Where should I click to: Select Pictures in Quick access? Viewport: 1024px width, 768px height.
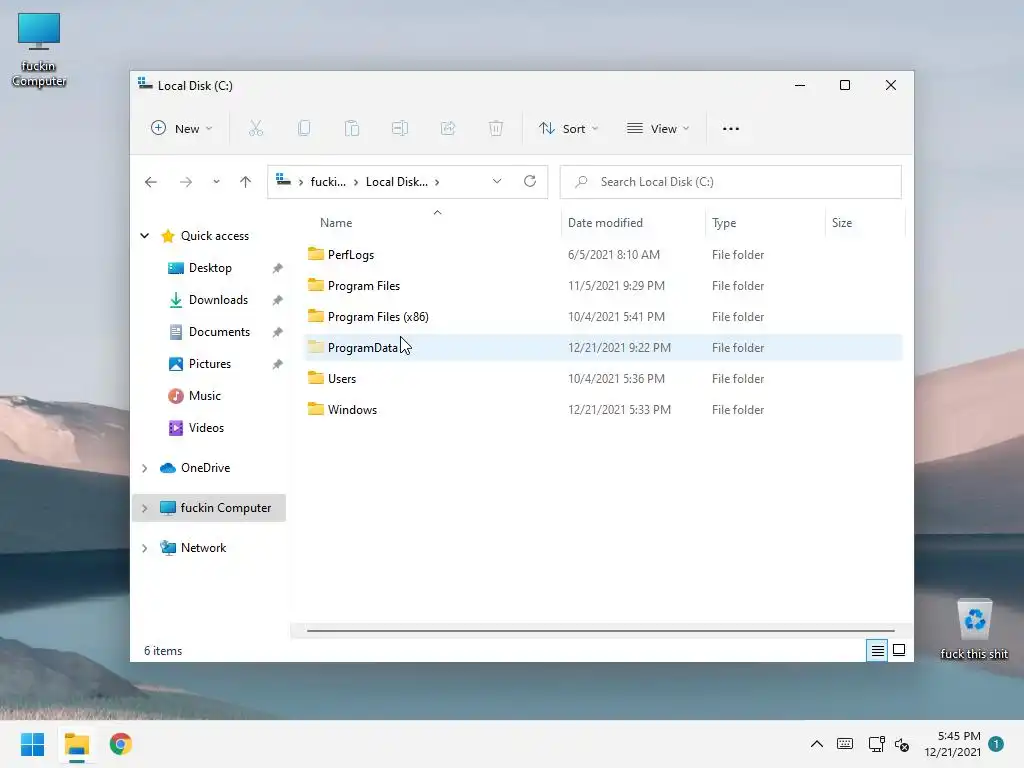point(209,364)
